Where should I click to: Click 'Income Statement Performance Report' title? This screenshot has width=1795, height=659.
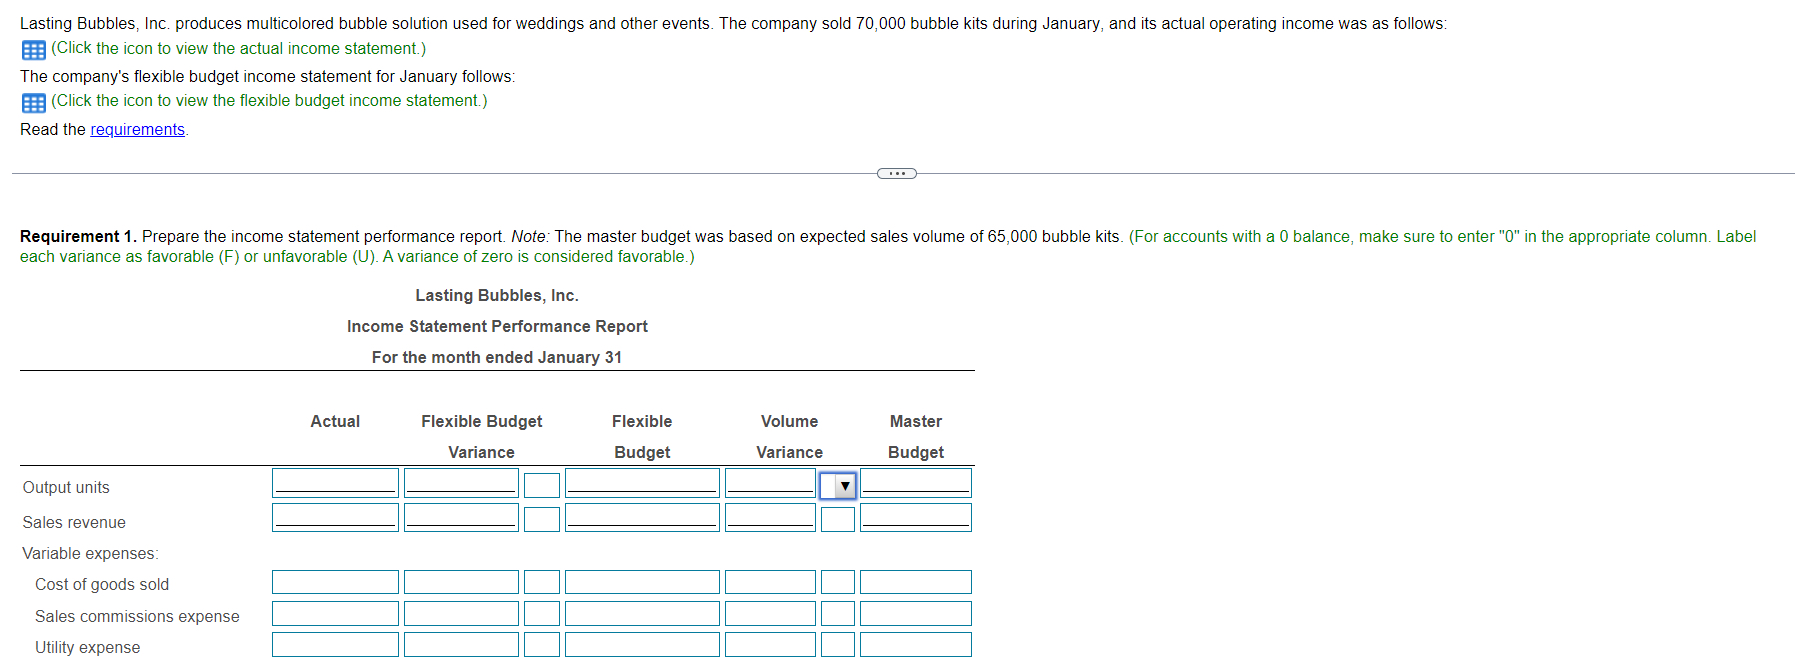pos(497,327)
